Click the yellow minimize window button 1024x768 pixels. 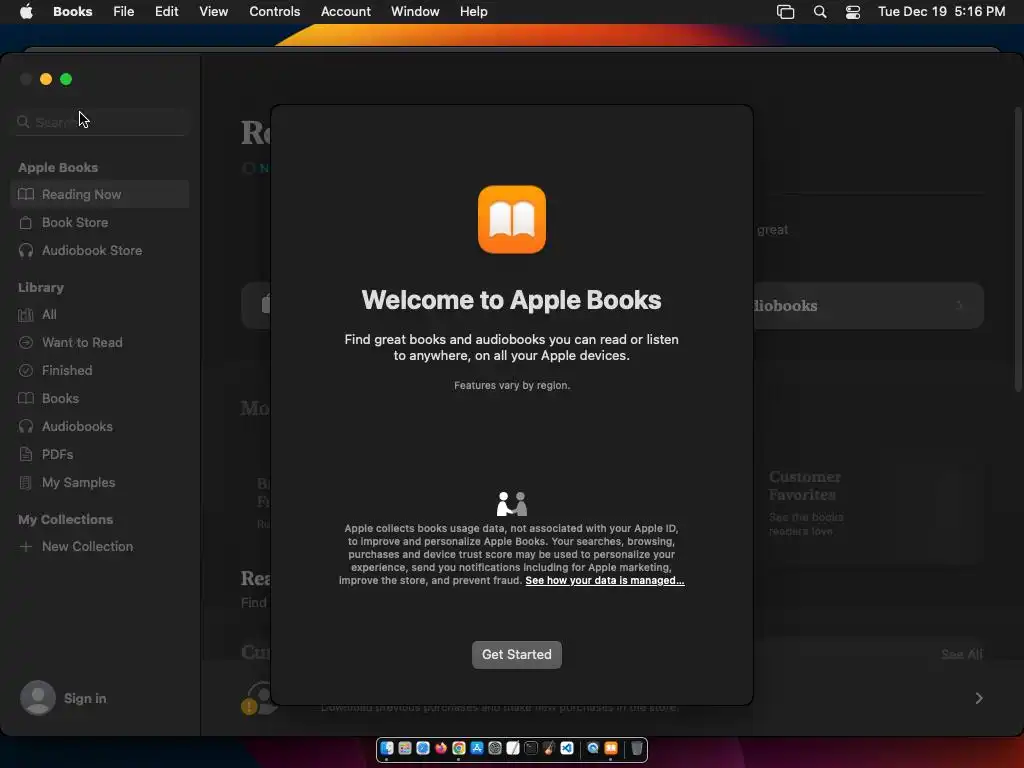(x=46, y=79)
